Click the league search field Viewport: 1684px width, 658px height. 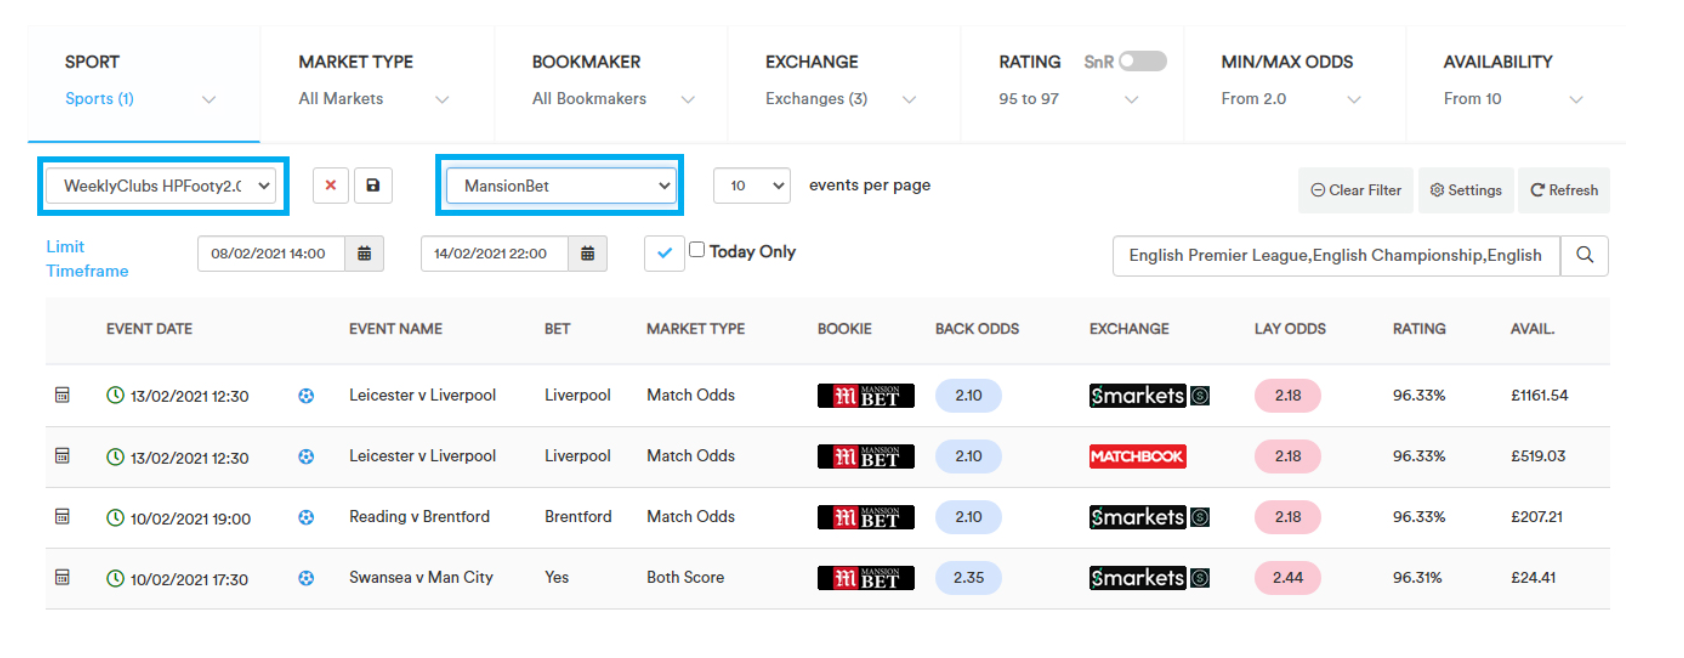(x=1336, y=255)
